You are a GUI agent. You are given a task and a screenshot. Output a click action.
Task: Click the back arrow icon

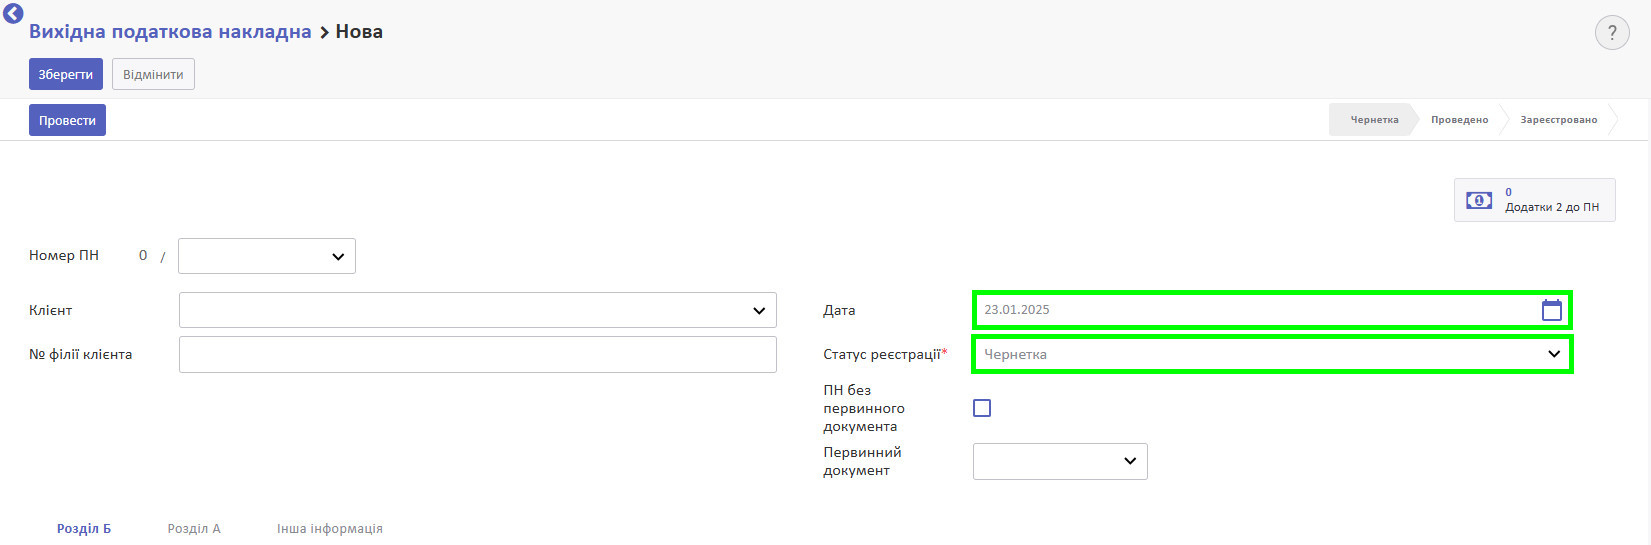pyautogui.click(x=13, y=13)
